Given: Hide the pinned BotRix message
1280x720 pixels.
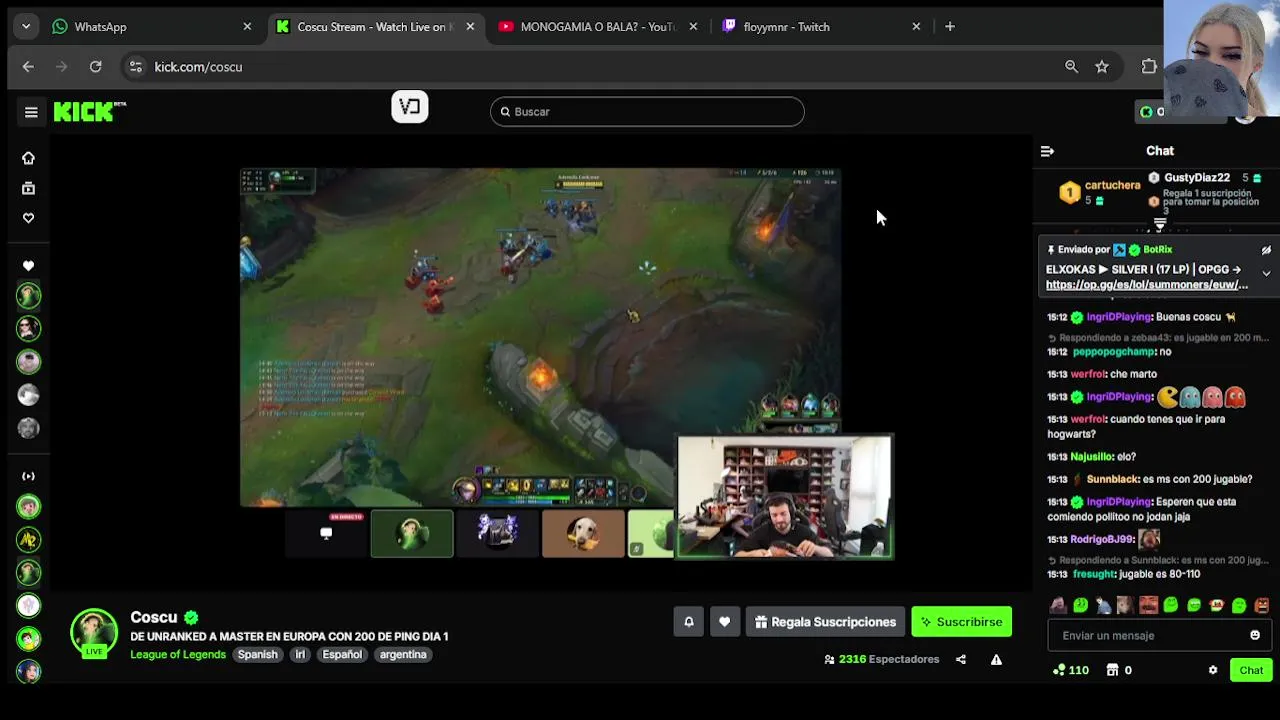Looking at the screenshot, I should pyautogui.click(x=1266, y=250).
